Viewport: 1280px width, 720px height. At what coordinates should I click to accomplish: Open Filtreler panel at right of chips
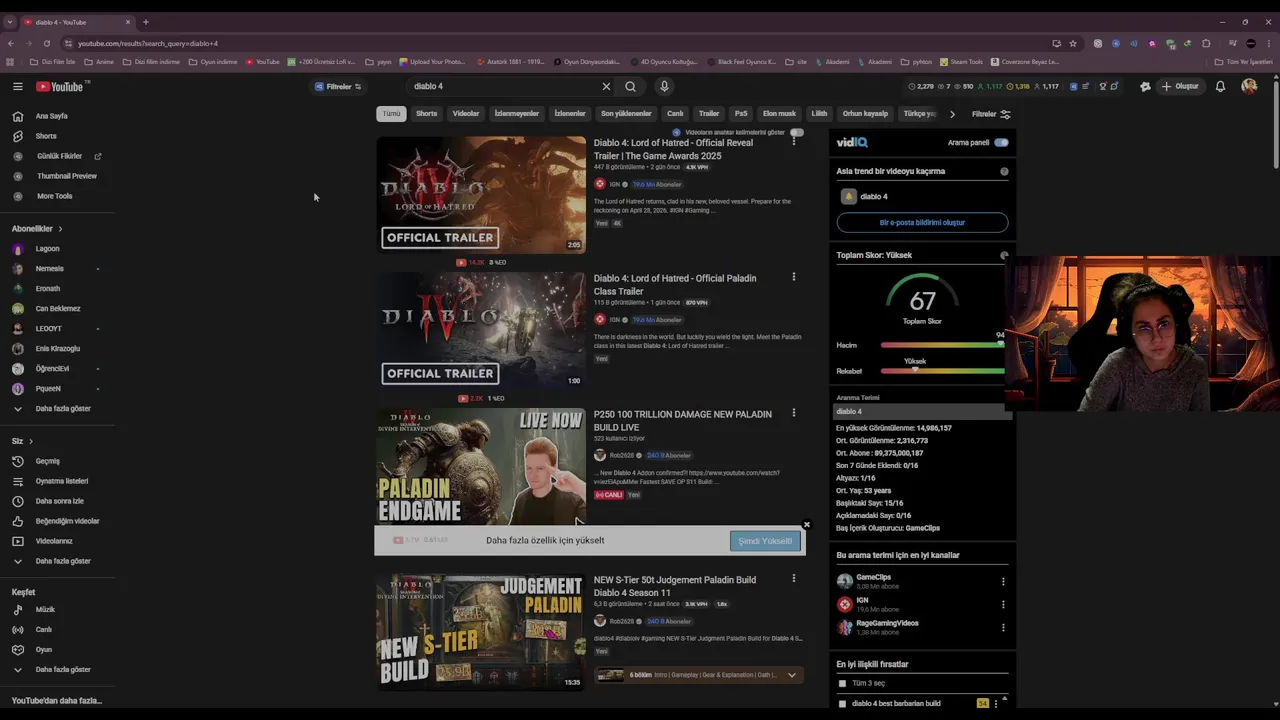(991, 114)
